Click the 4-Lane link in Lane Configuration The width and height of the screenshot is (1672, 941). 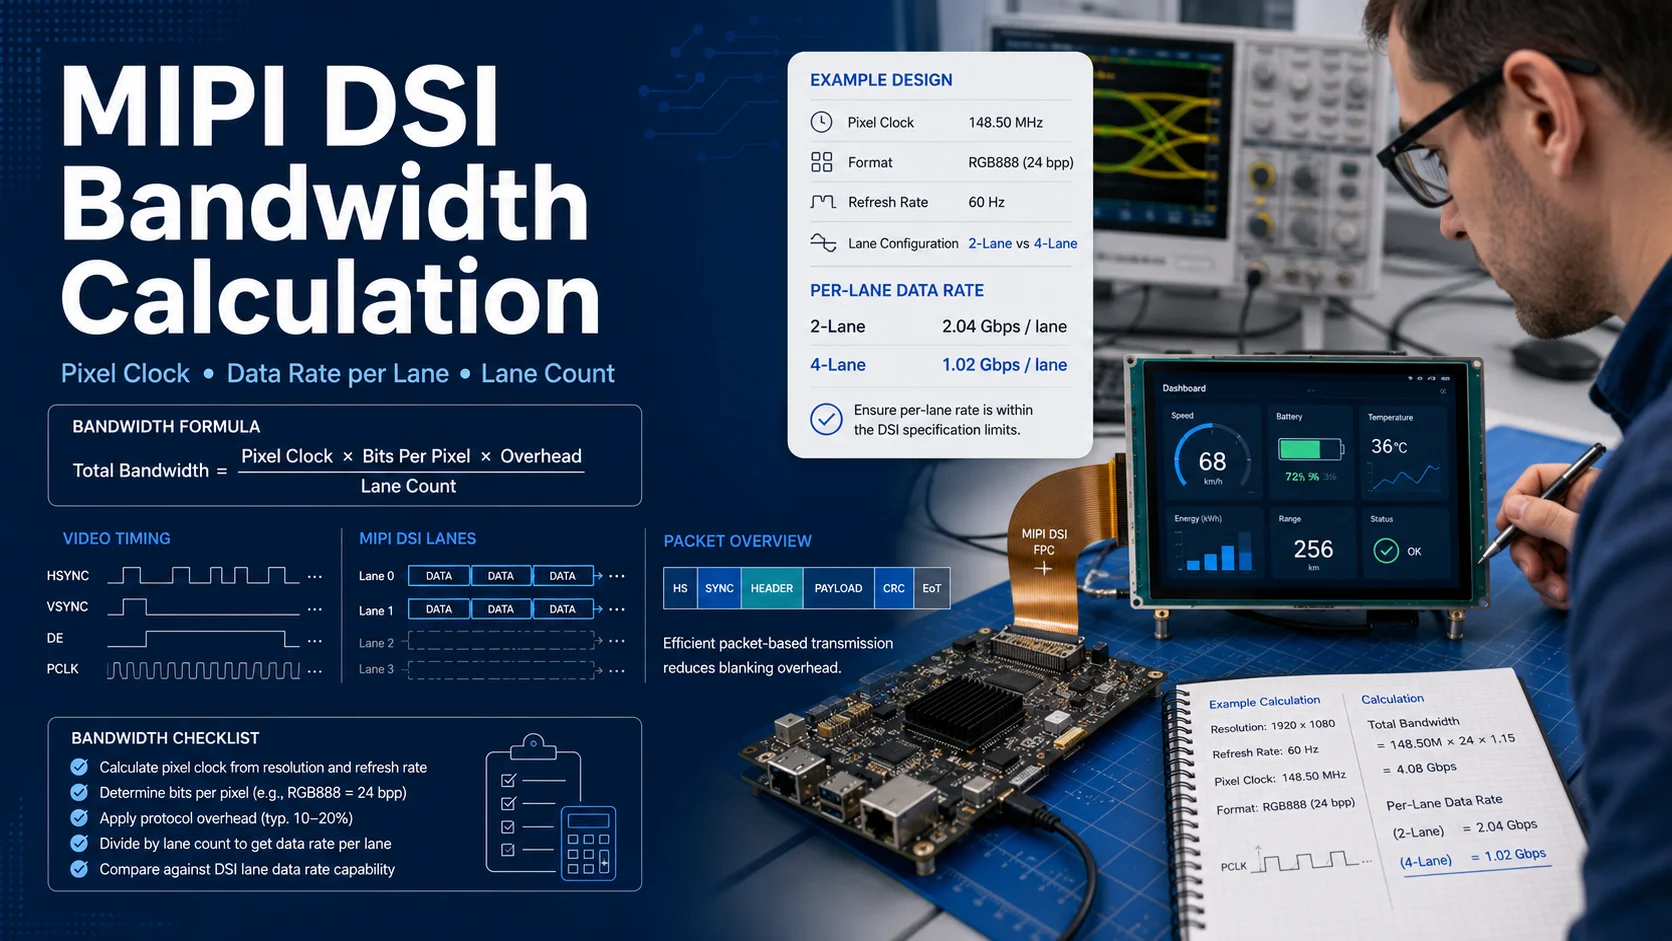point(1056,243)
